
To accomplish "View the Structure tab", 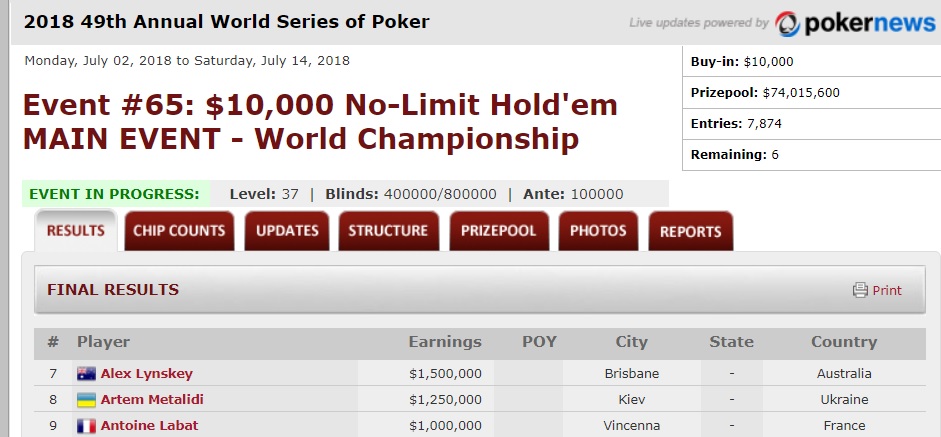I will coord(388,231).
